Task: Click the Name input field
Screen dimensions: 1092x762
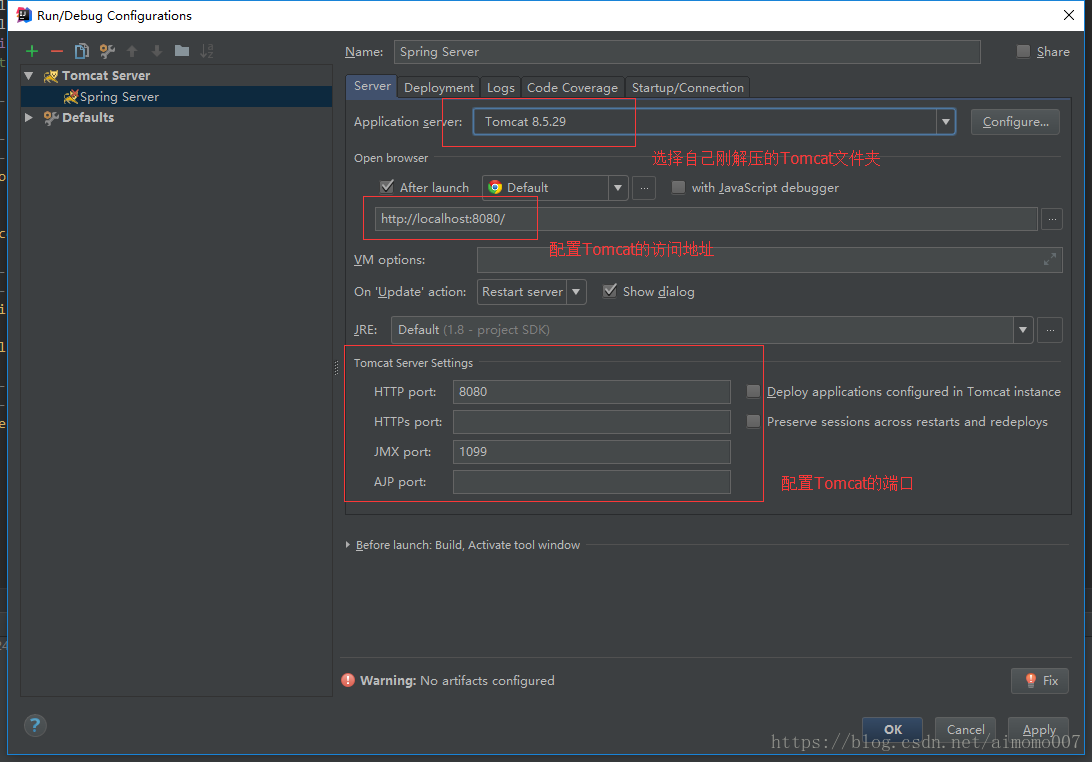Action: pos(687,52)
